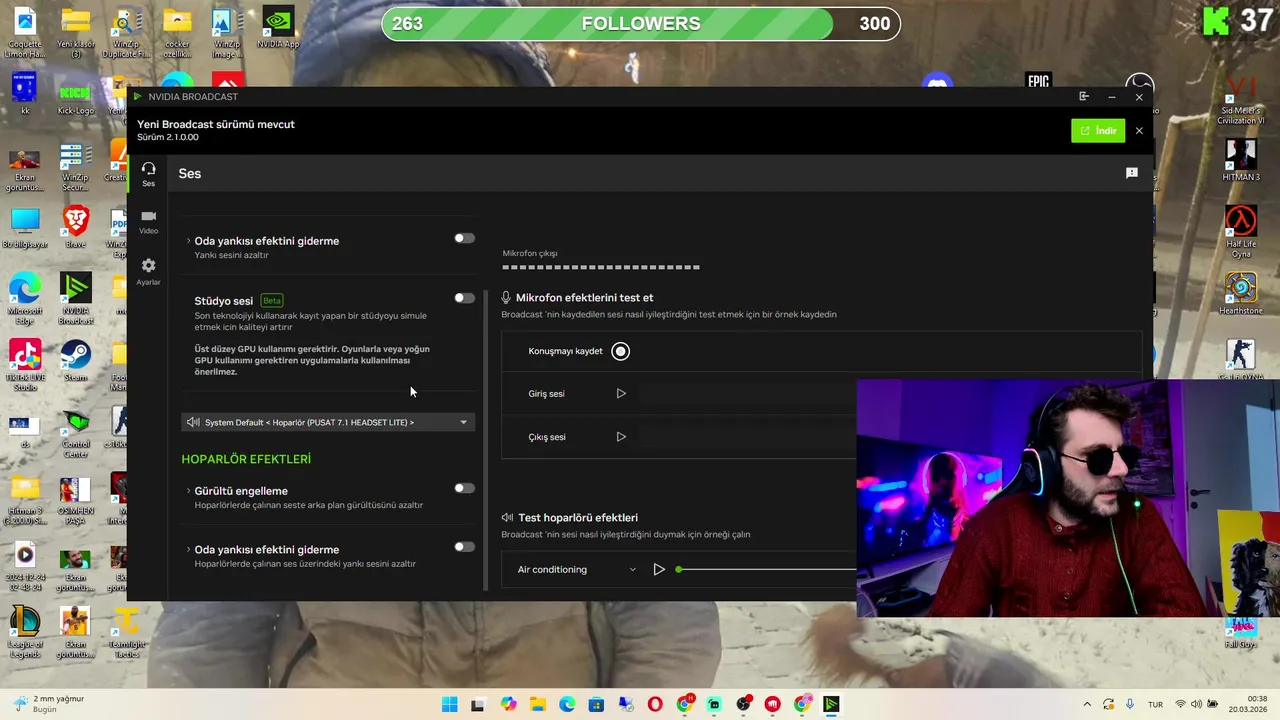Open the League of Legends desktop icon

pyautogui.click(x=25, y=632)
